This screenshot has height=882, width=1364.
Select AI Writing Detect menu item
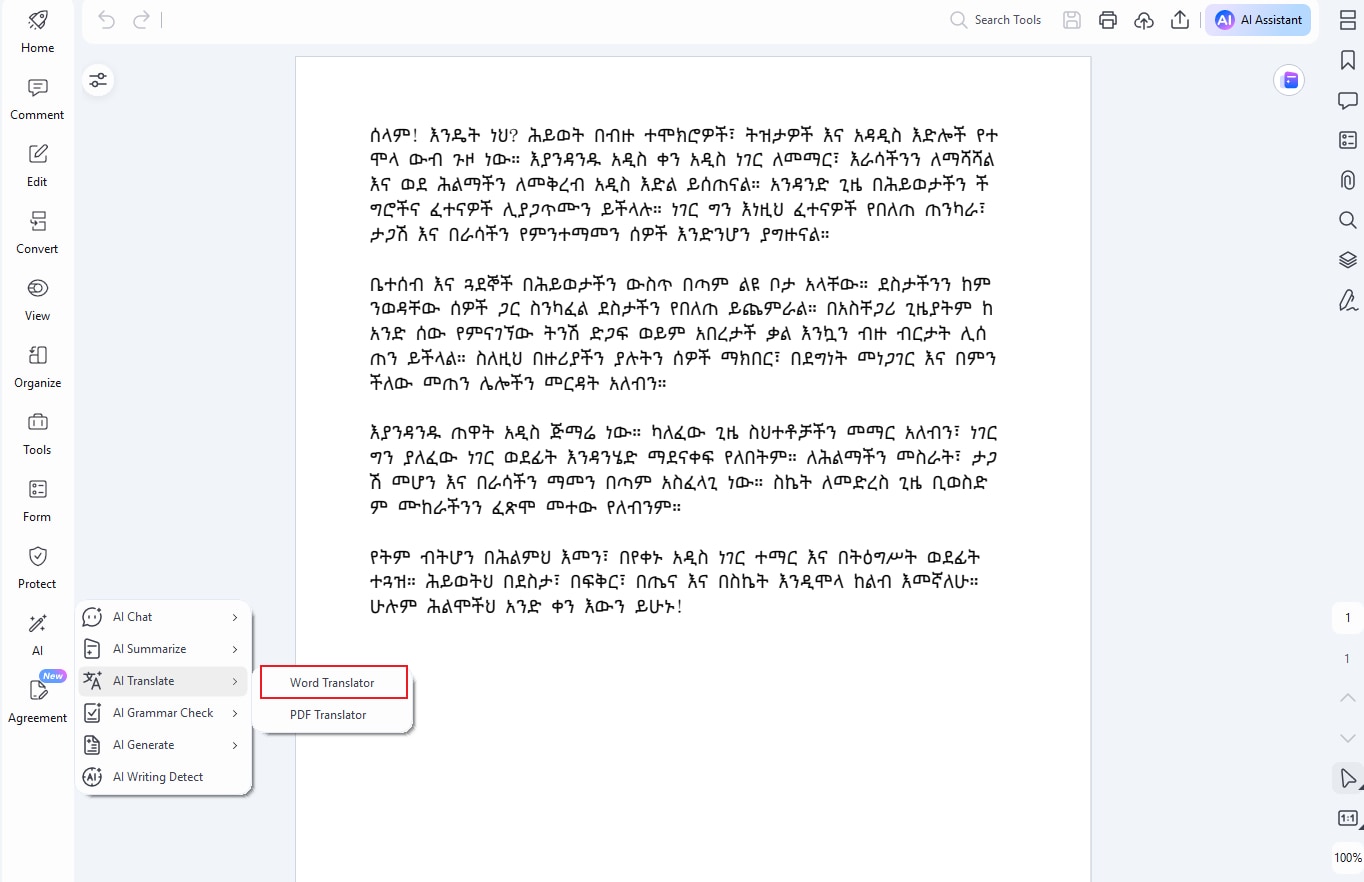(164, 777)
